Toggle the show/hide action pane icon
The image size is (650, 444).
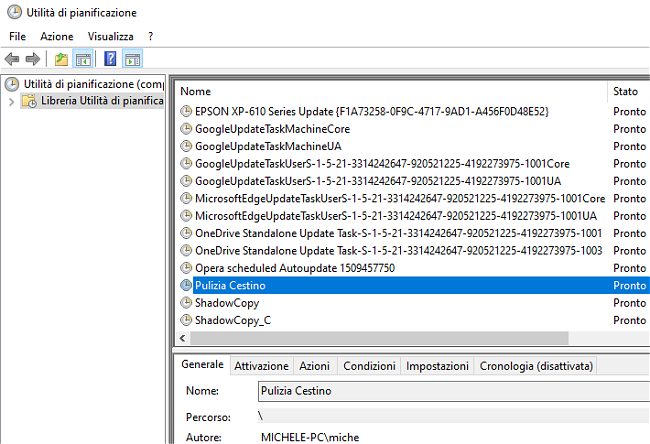coord(133,59)
